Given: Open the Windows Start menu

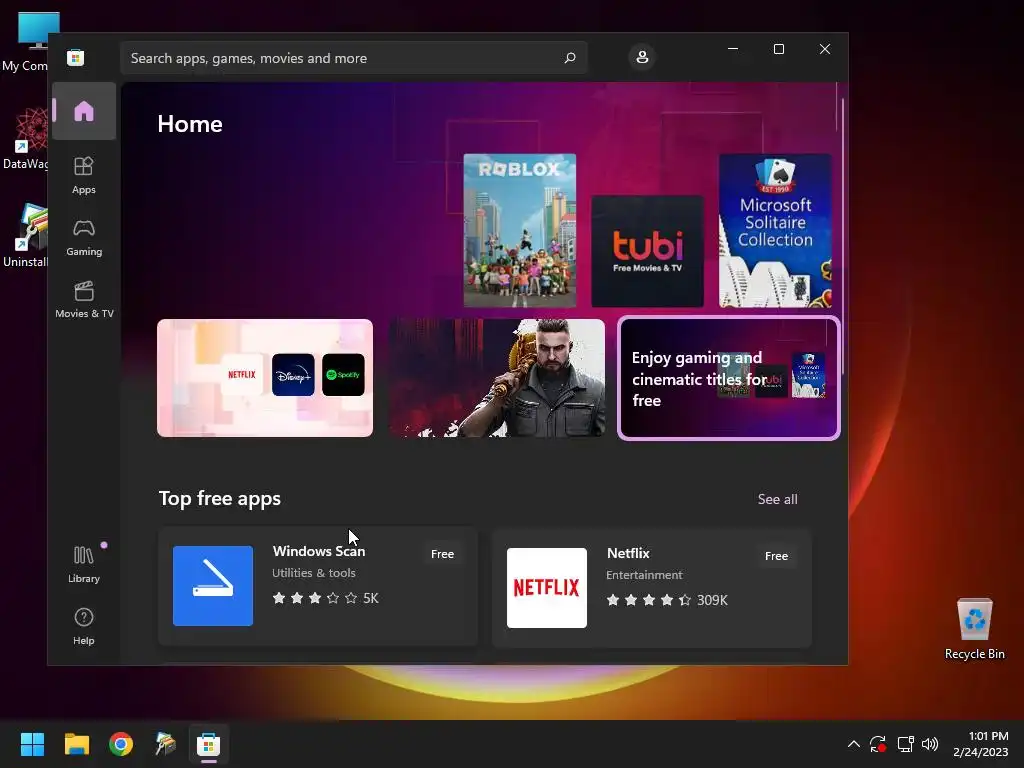Looking at the screenshot, I should click(32, 744).
